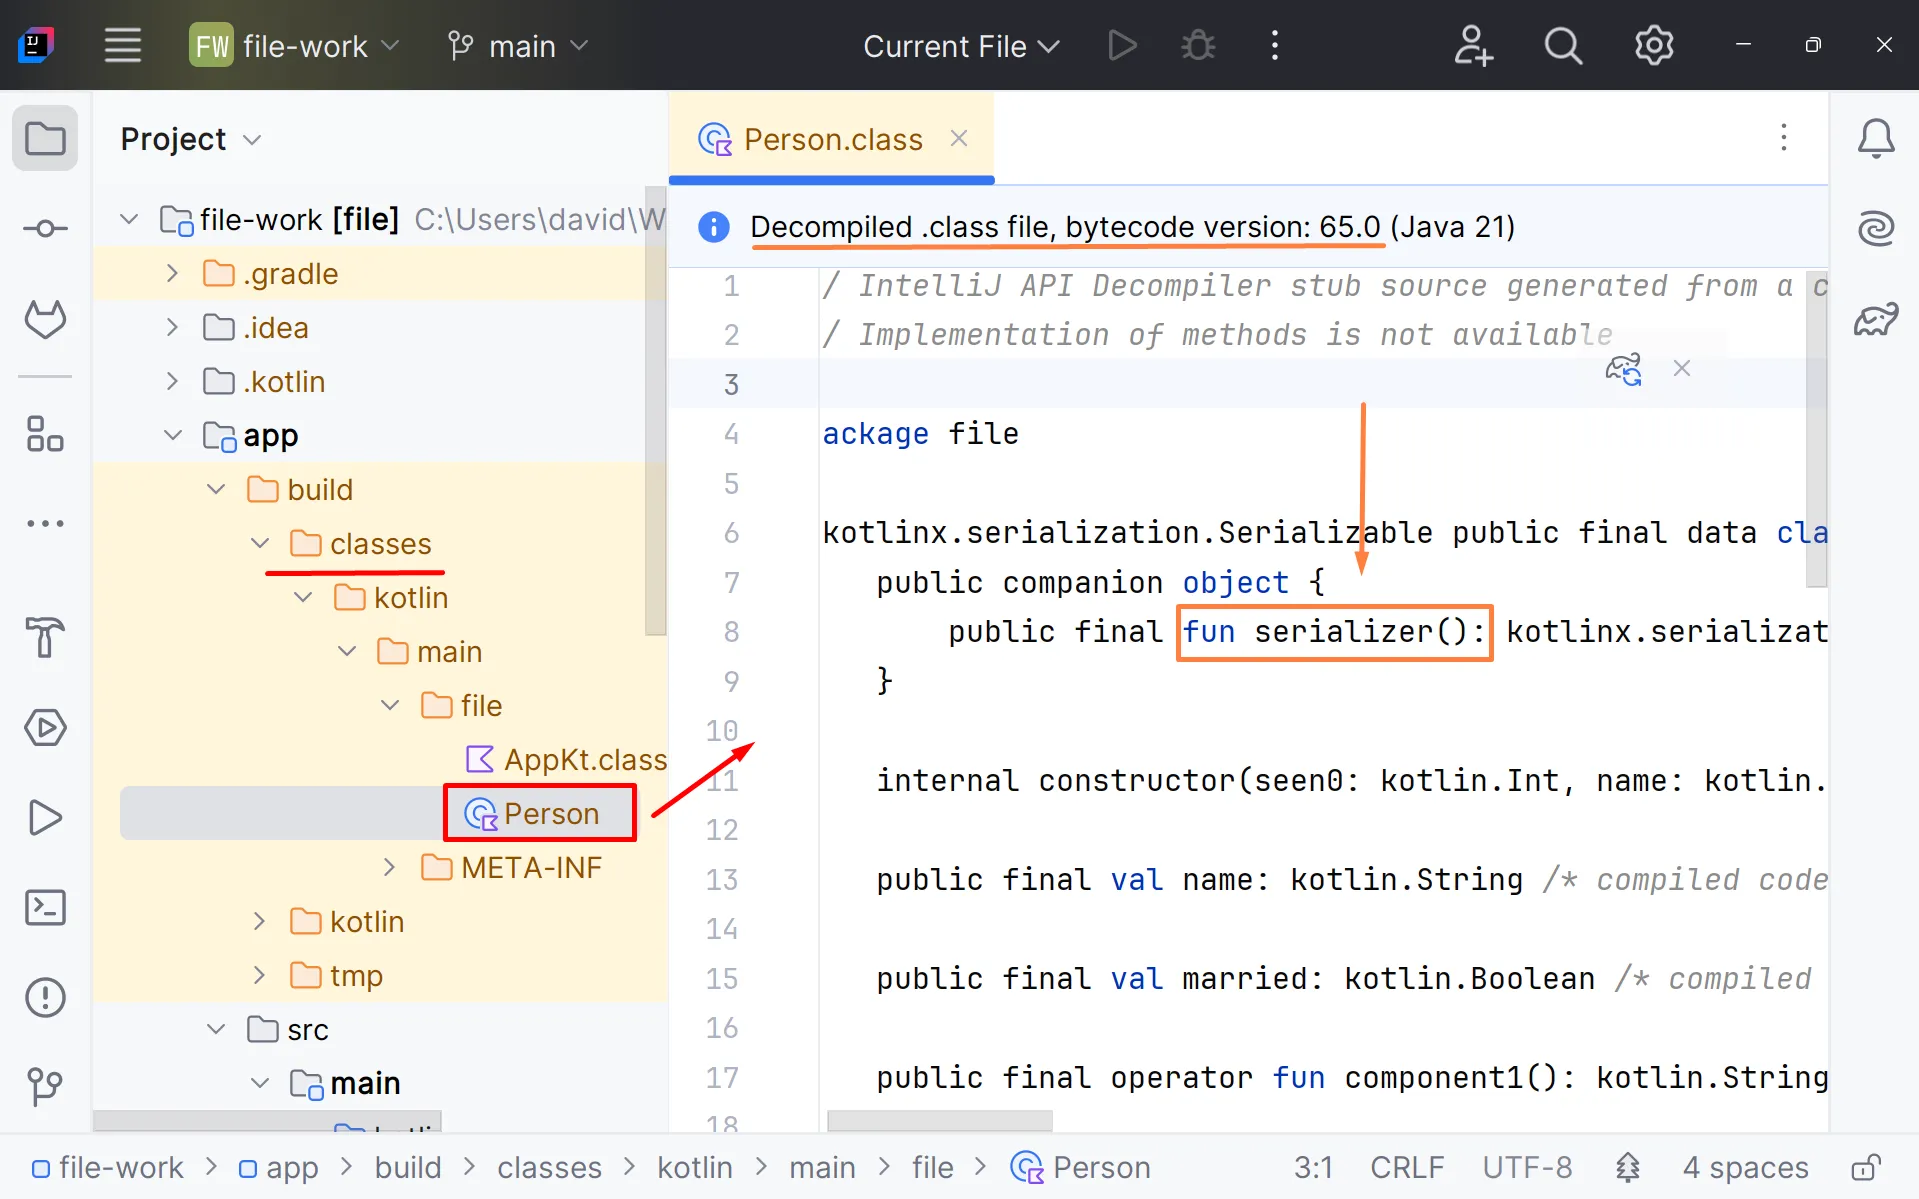Open Current File run configuration dropdown
This screenshot has height=1199, width=1919.
point(960,46)
